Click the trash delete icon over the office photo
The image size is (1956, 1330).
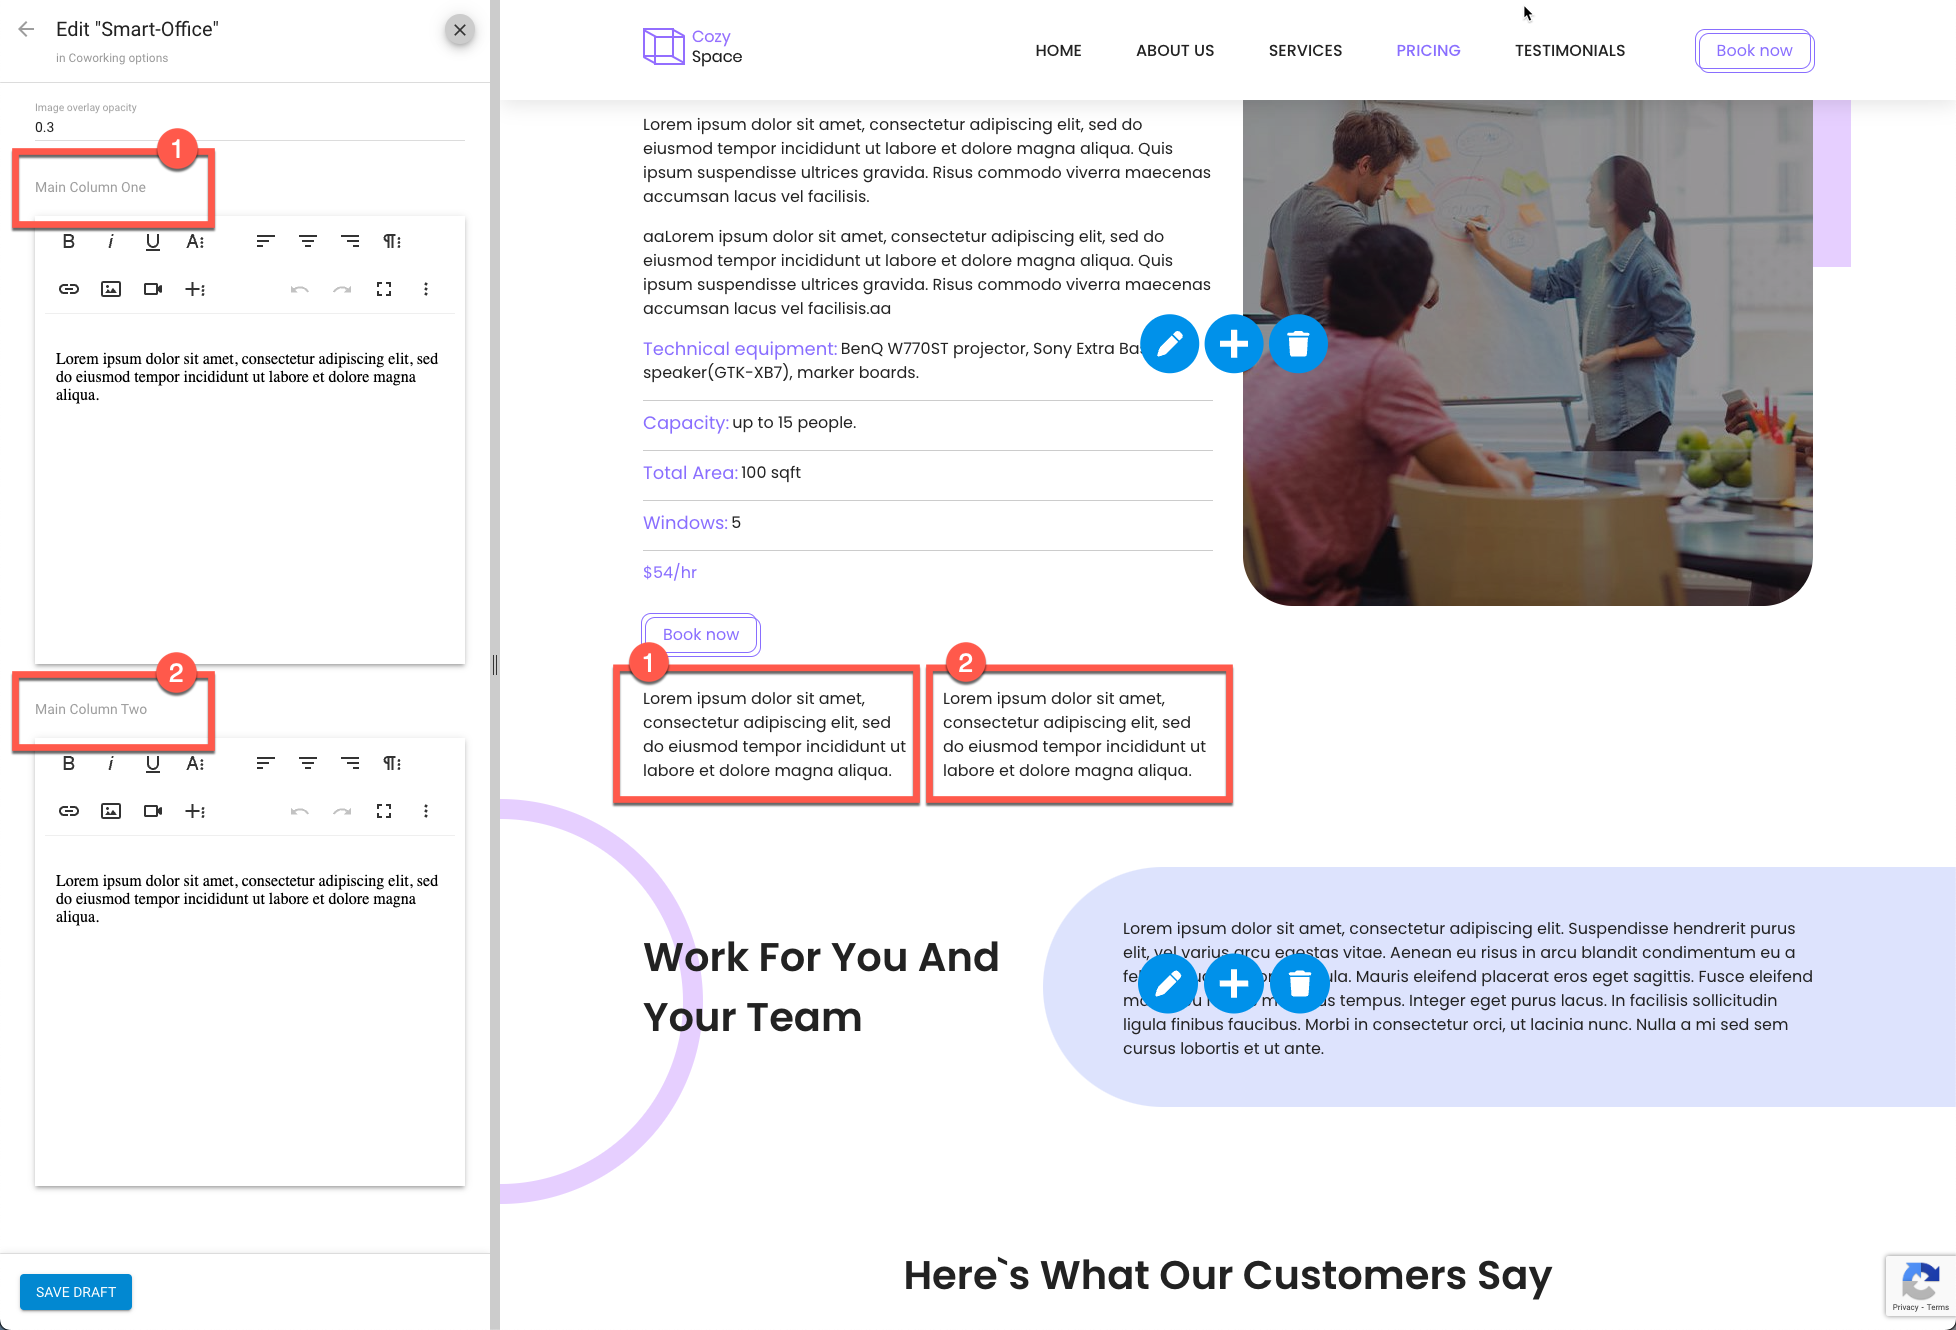pos(1298,344)
